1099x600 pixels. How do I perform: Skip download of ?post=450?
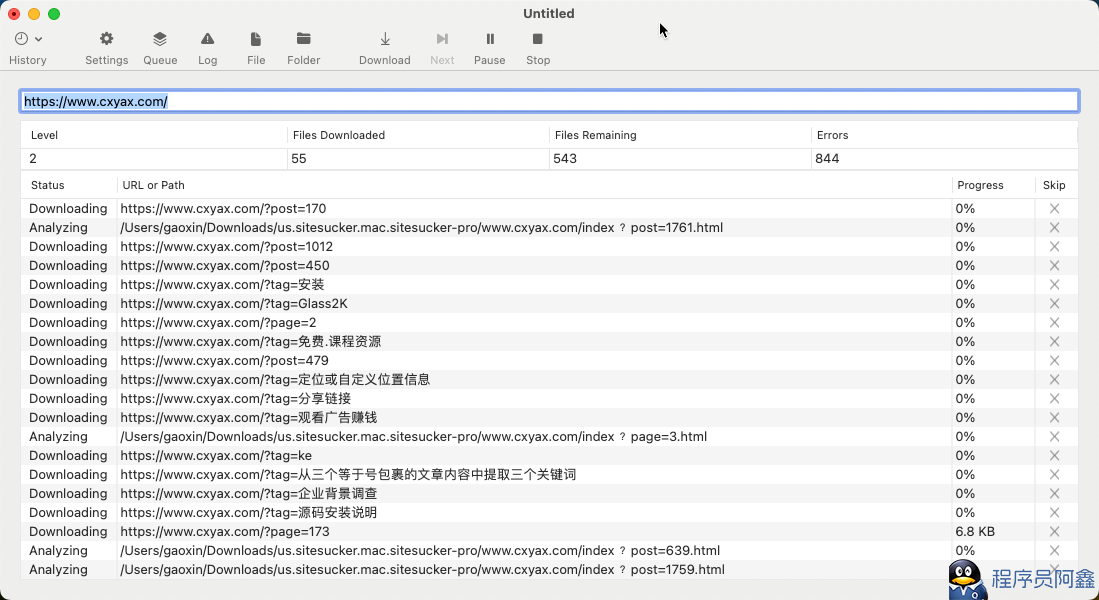1053,265
